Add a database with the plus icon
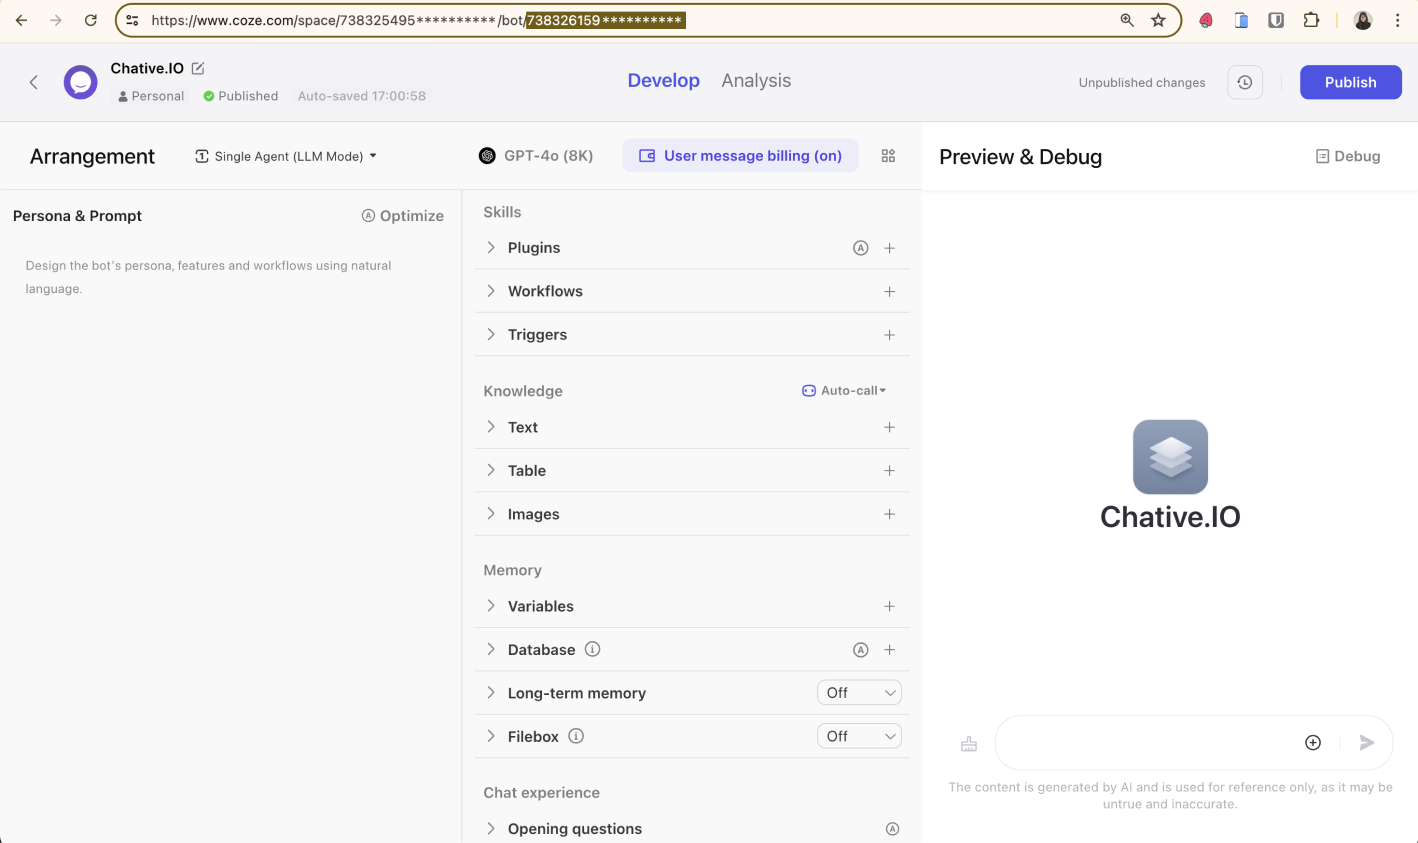The width and height of the screenshot is (1418, 843). [x=889, y=650]
